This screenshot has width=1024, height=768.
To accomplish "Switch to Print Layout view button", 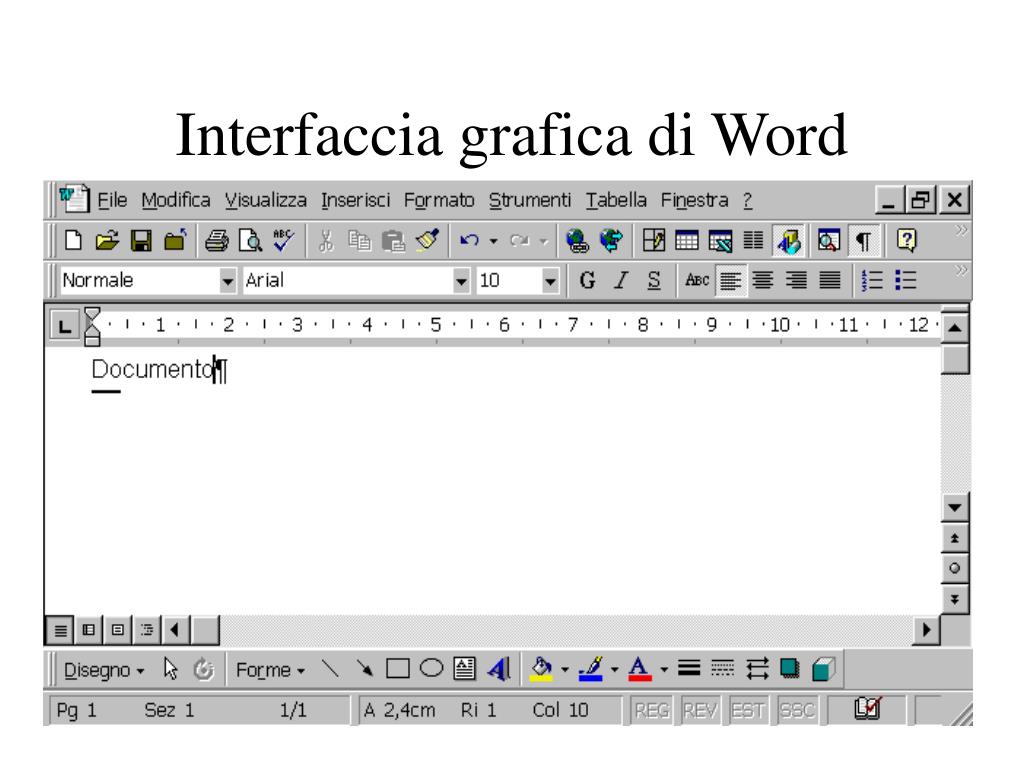I will (x=118, y=630).
